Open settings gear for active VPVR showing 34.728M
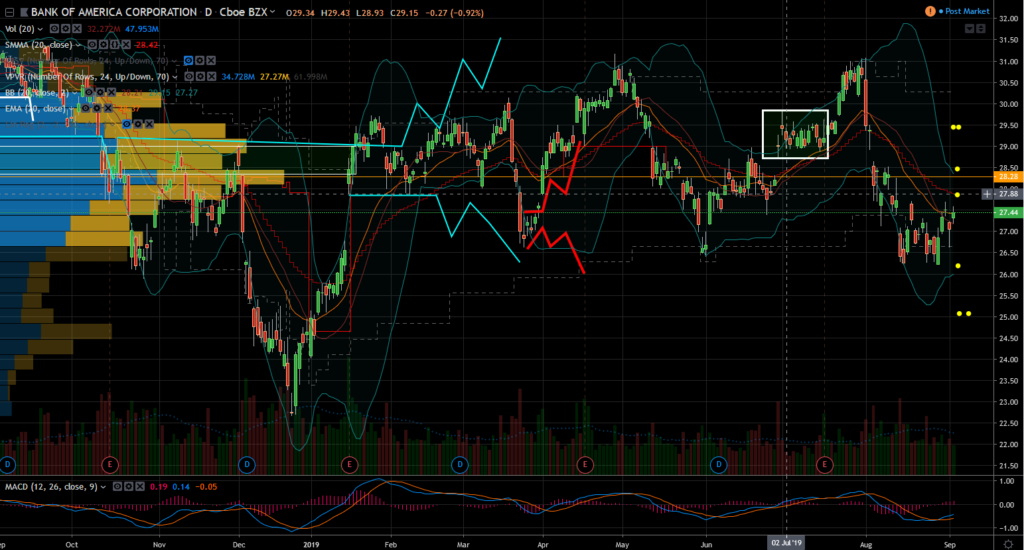1024x550 pixels. [x=200, y=76]
